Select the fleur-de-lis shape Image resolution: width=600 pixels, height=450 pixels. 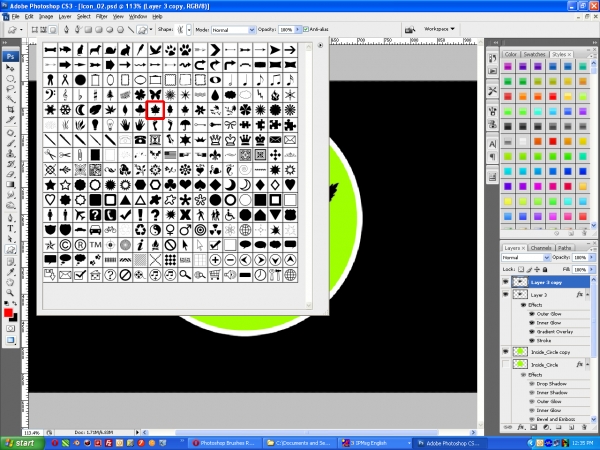coord(215,155)
